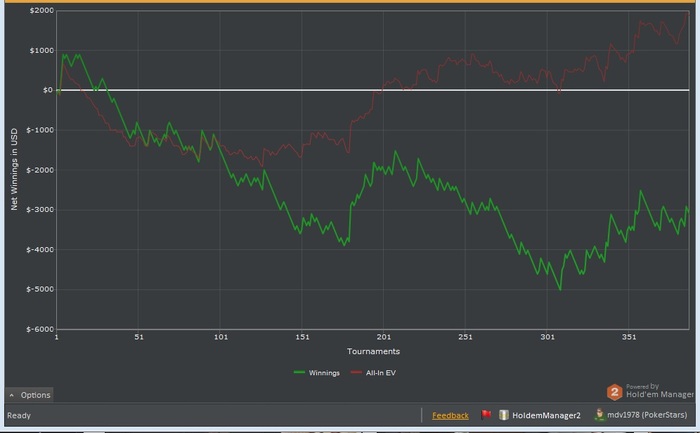The height and width of the screenshot is (433, 700).
Task: Click the Tournaments axis title
Action: click(373, 351)
